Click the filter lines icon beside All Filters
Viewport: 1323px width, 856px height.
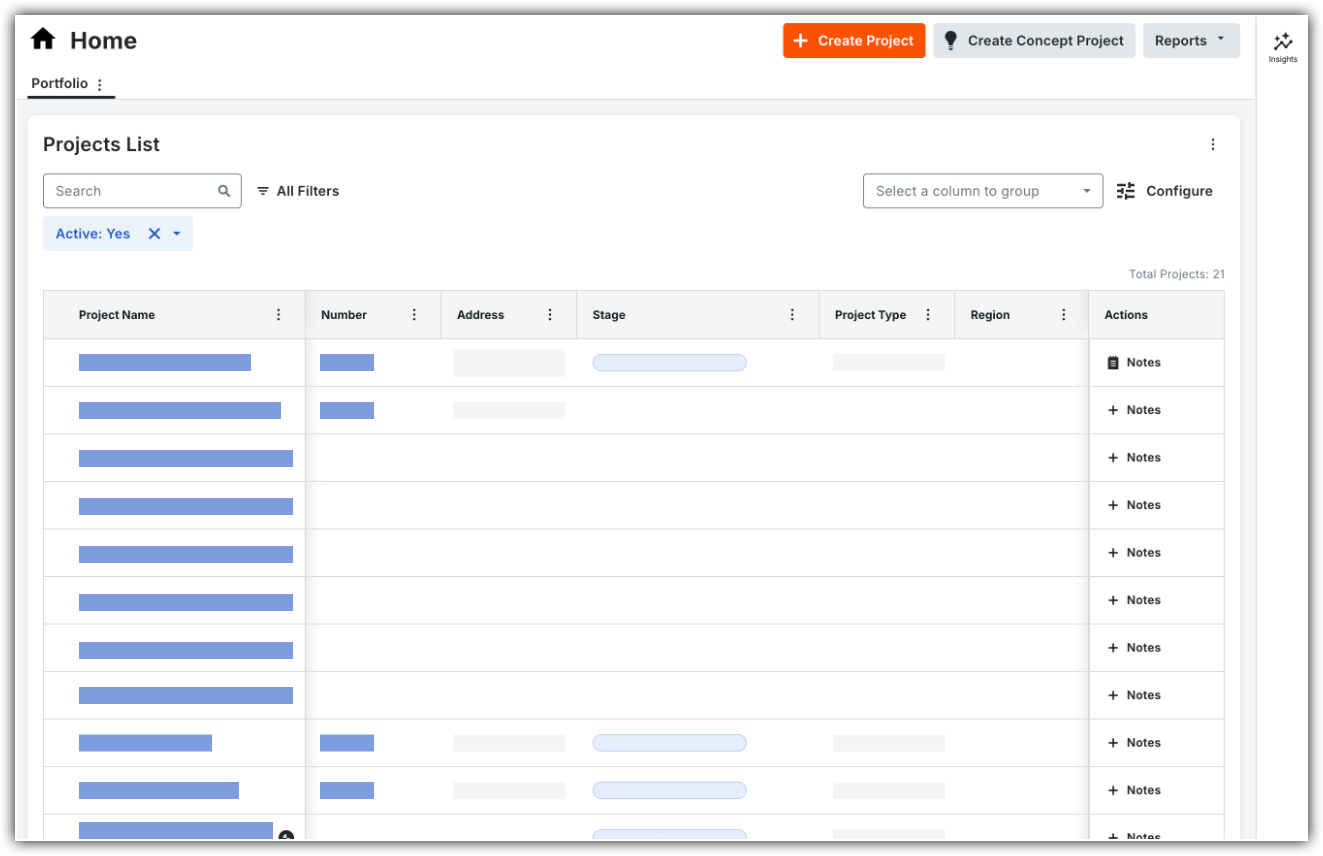coord(263,191)
